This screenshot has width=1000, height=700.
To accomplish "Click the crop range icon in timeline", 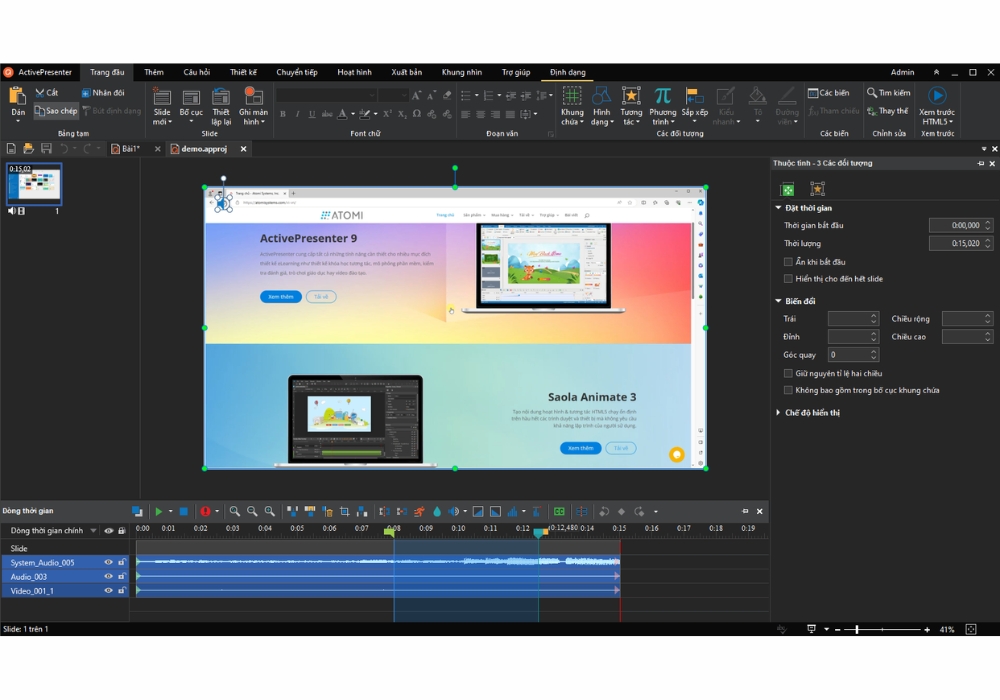I will 344,511.
